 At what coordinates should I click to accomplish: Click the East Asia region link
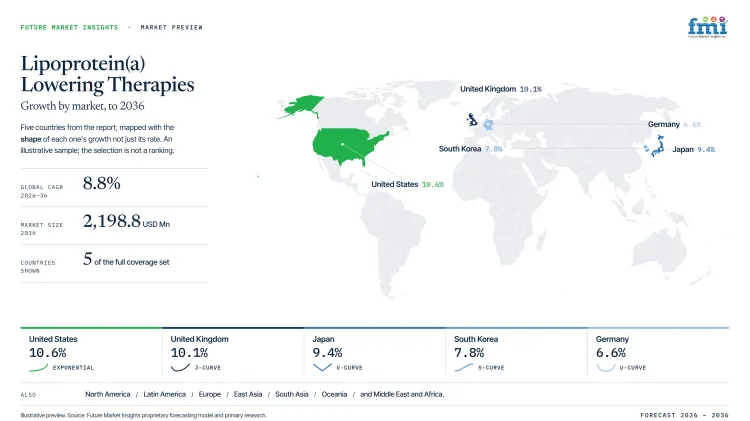248,394
